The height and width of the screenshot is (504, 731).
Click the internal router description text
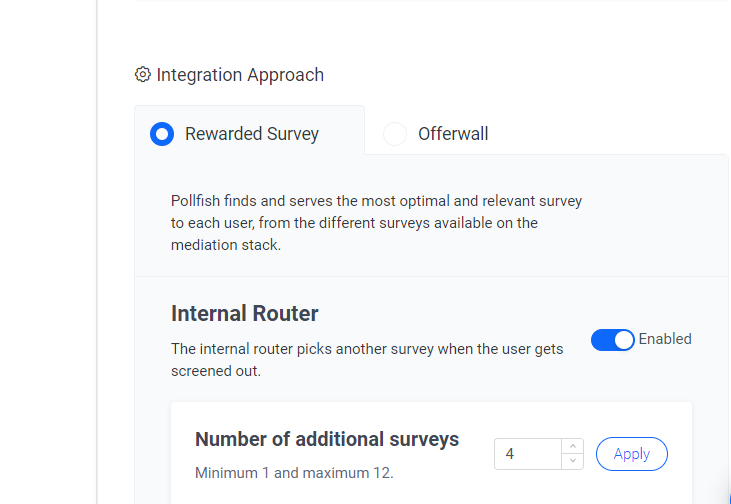click(367, 359)
